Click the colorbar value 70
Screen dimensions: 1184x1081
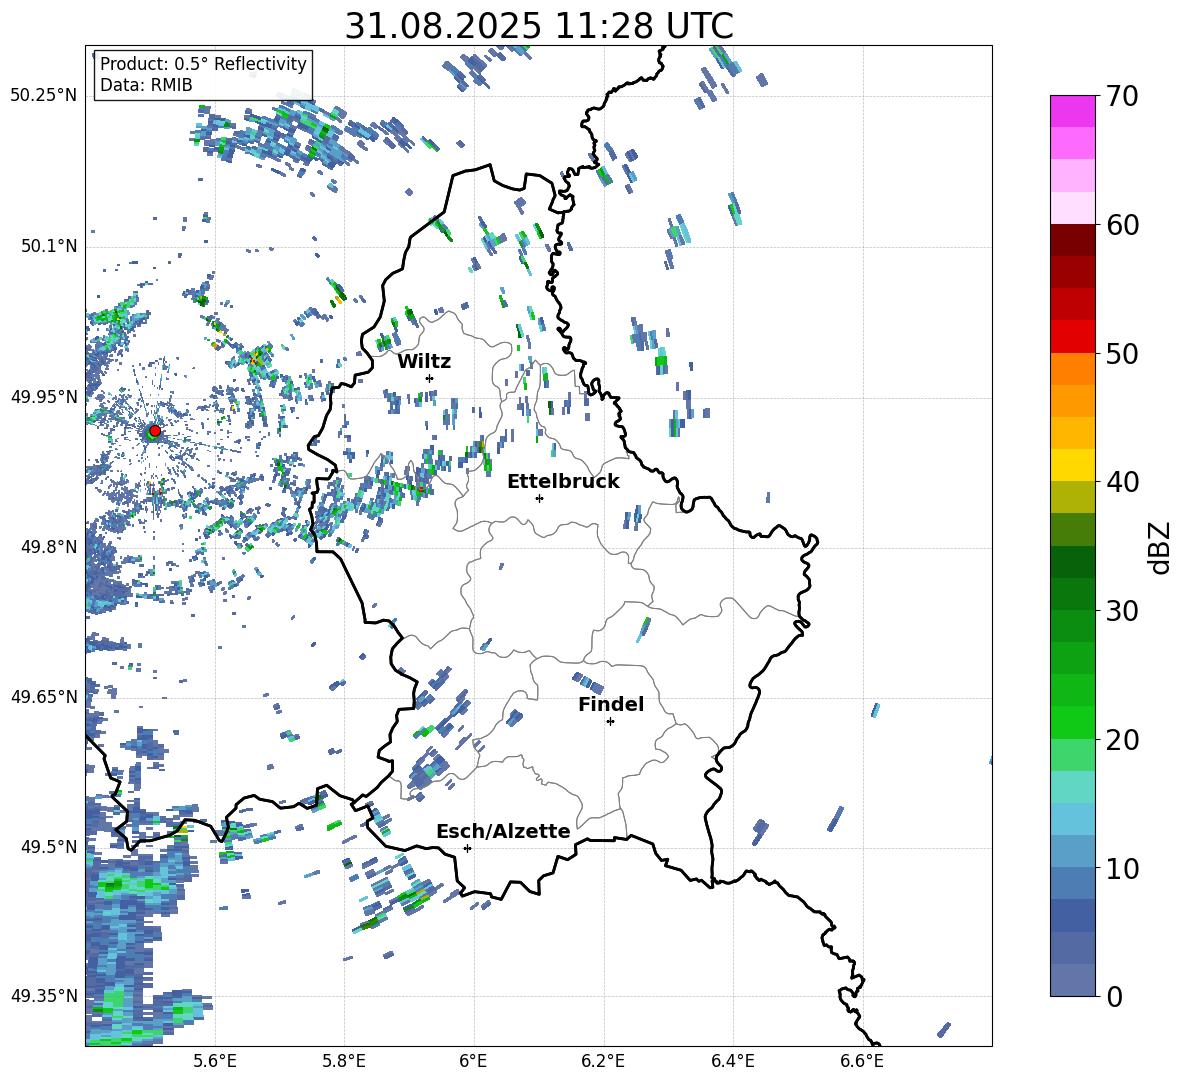tap(1122, 97)
